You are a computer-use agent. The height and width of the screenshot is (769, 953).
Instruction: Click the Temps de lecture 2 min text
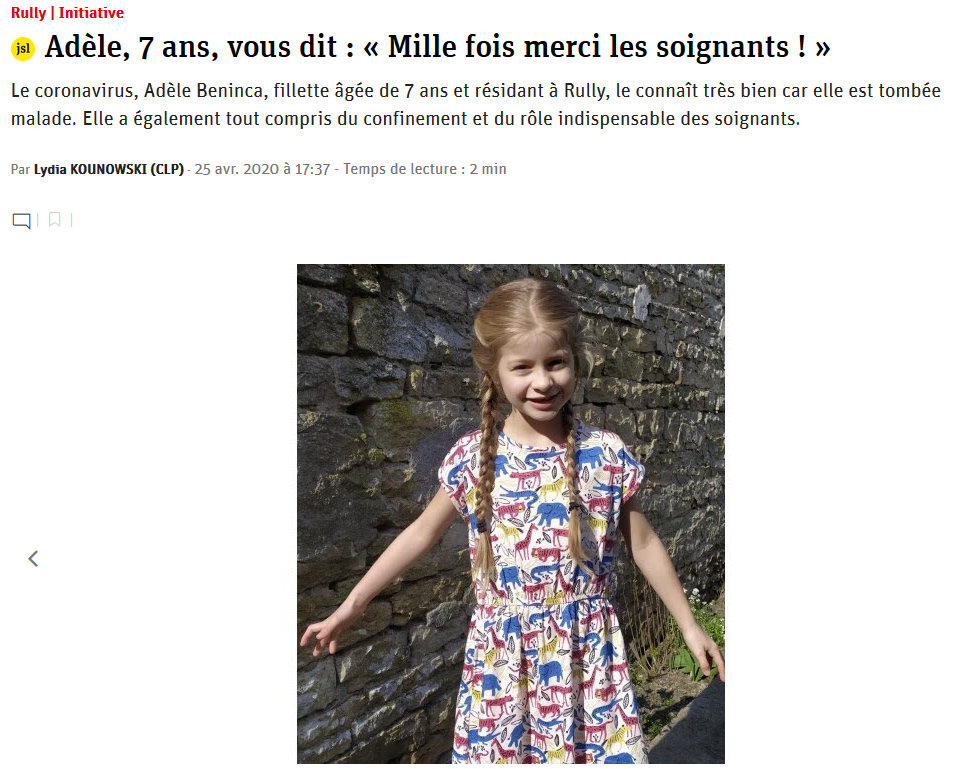(425, 169)
